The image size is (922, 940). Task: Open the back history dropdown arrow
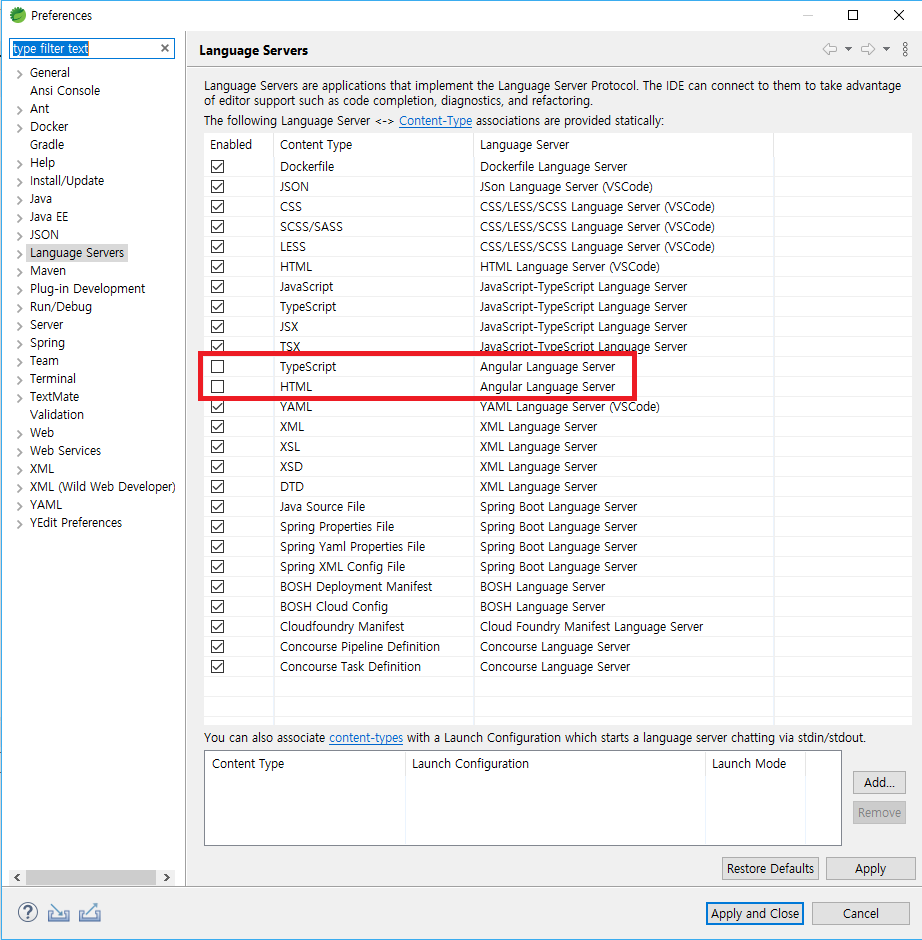pos(848,49)
